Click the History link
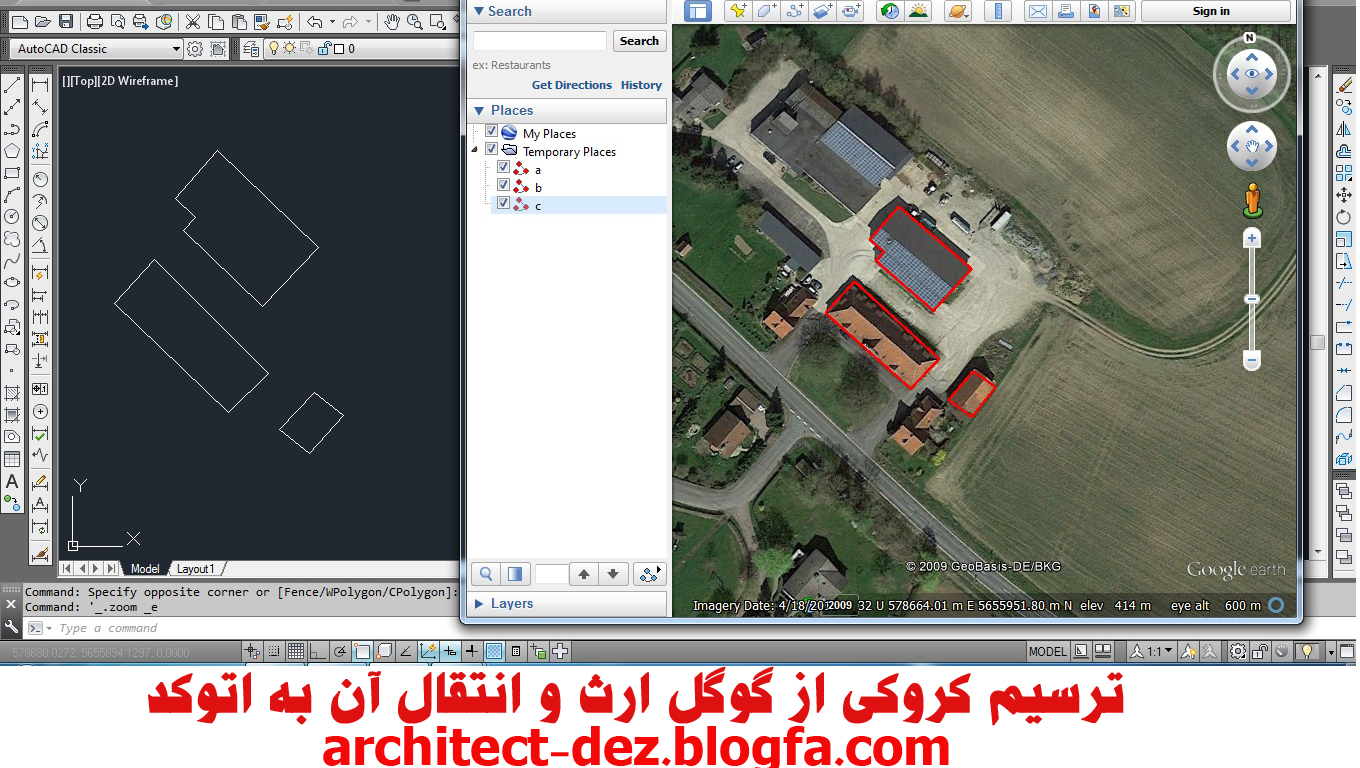Image resolution: width=1360 pixels, height=768 pixels. pos(641,85)
